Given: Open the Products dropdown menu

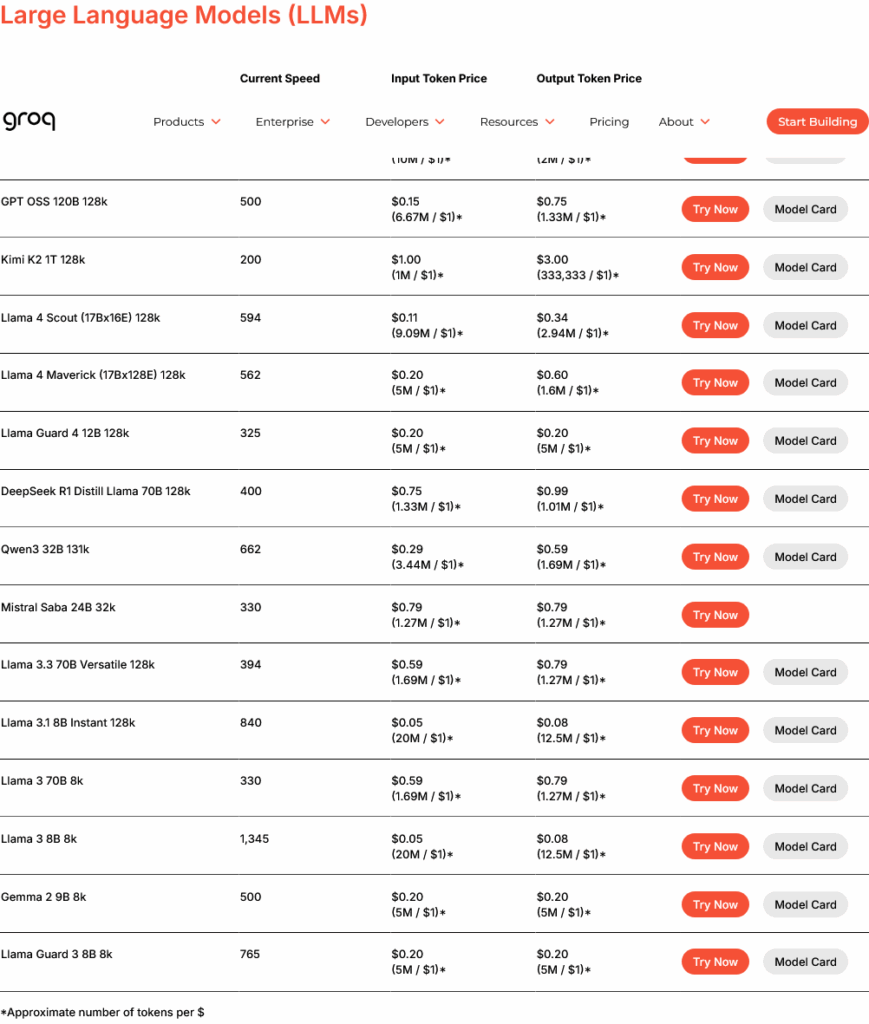Looking at the screenshot, I should (x=187, y=122).
